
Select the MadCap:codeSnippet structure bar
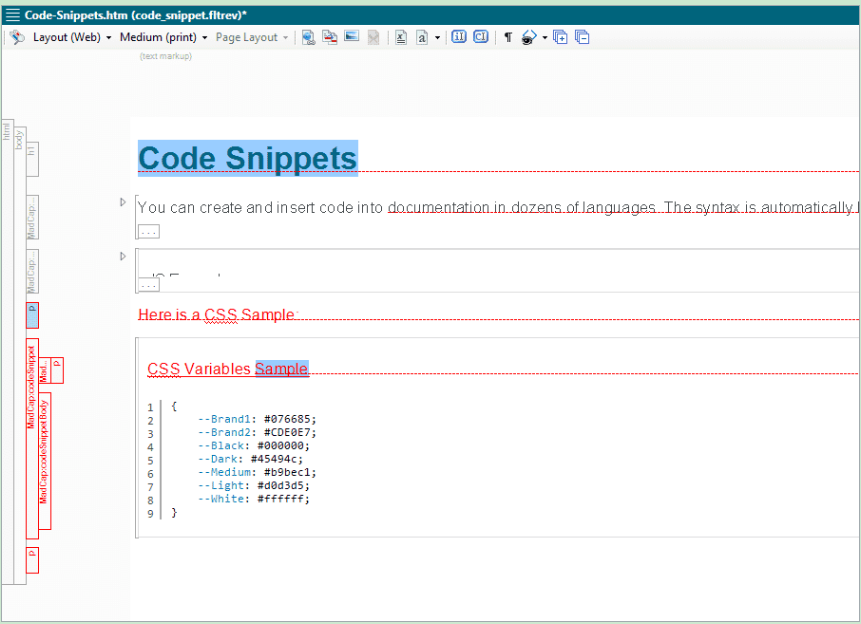32,438
